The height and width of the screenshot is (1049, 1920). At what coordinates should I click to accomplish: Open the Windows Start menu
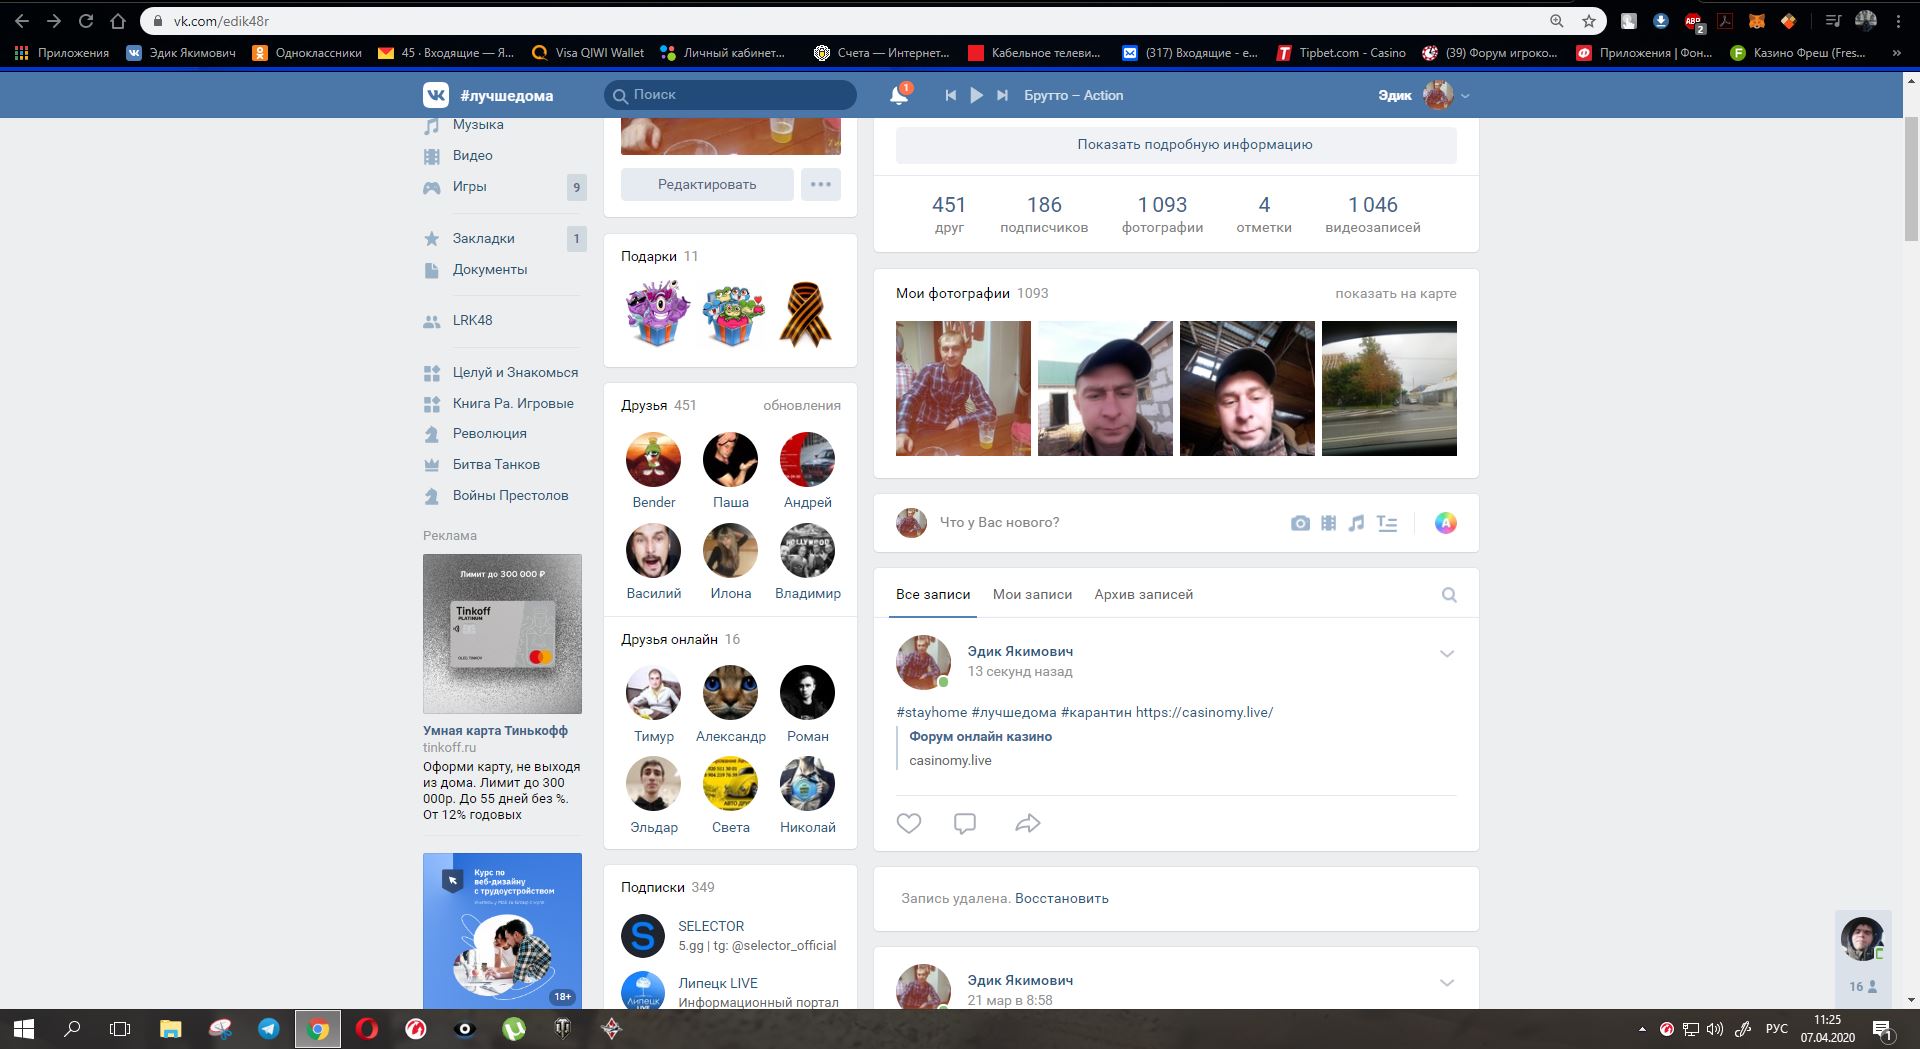(x=24, y=1028)
